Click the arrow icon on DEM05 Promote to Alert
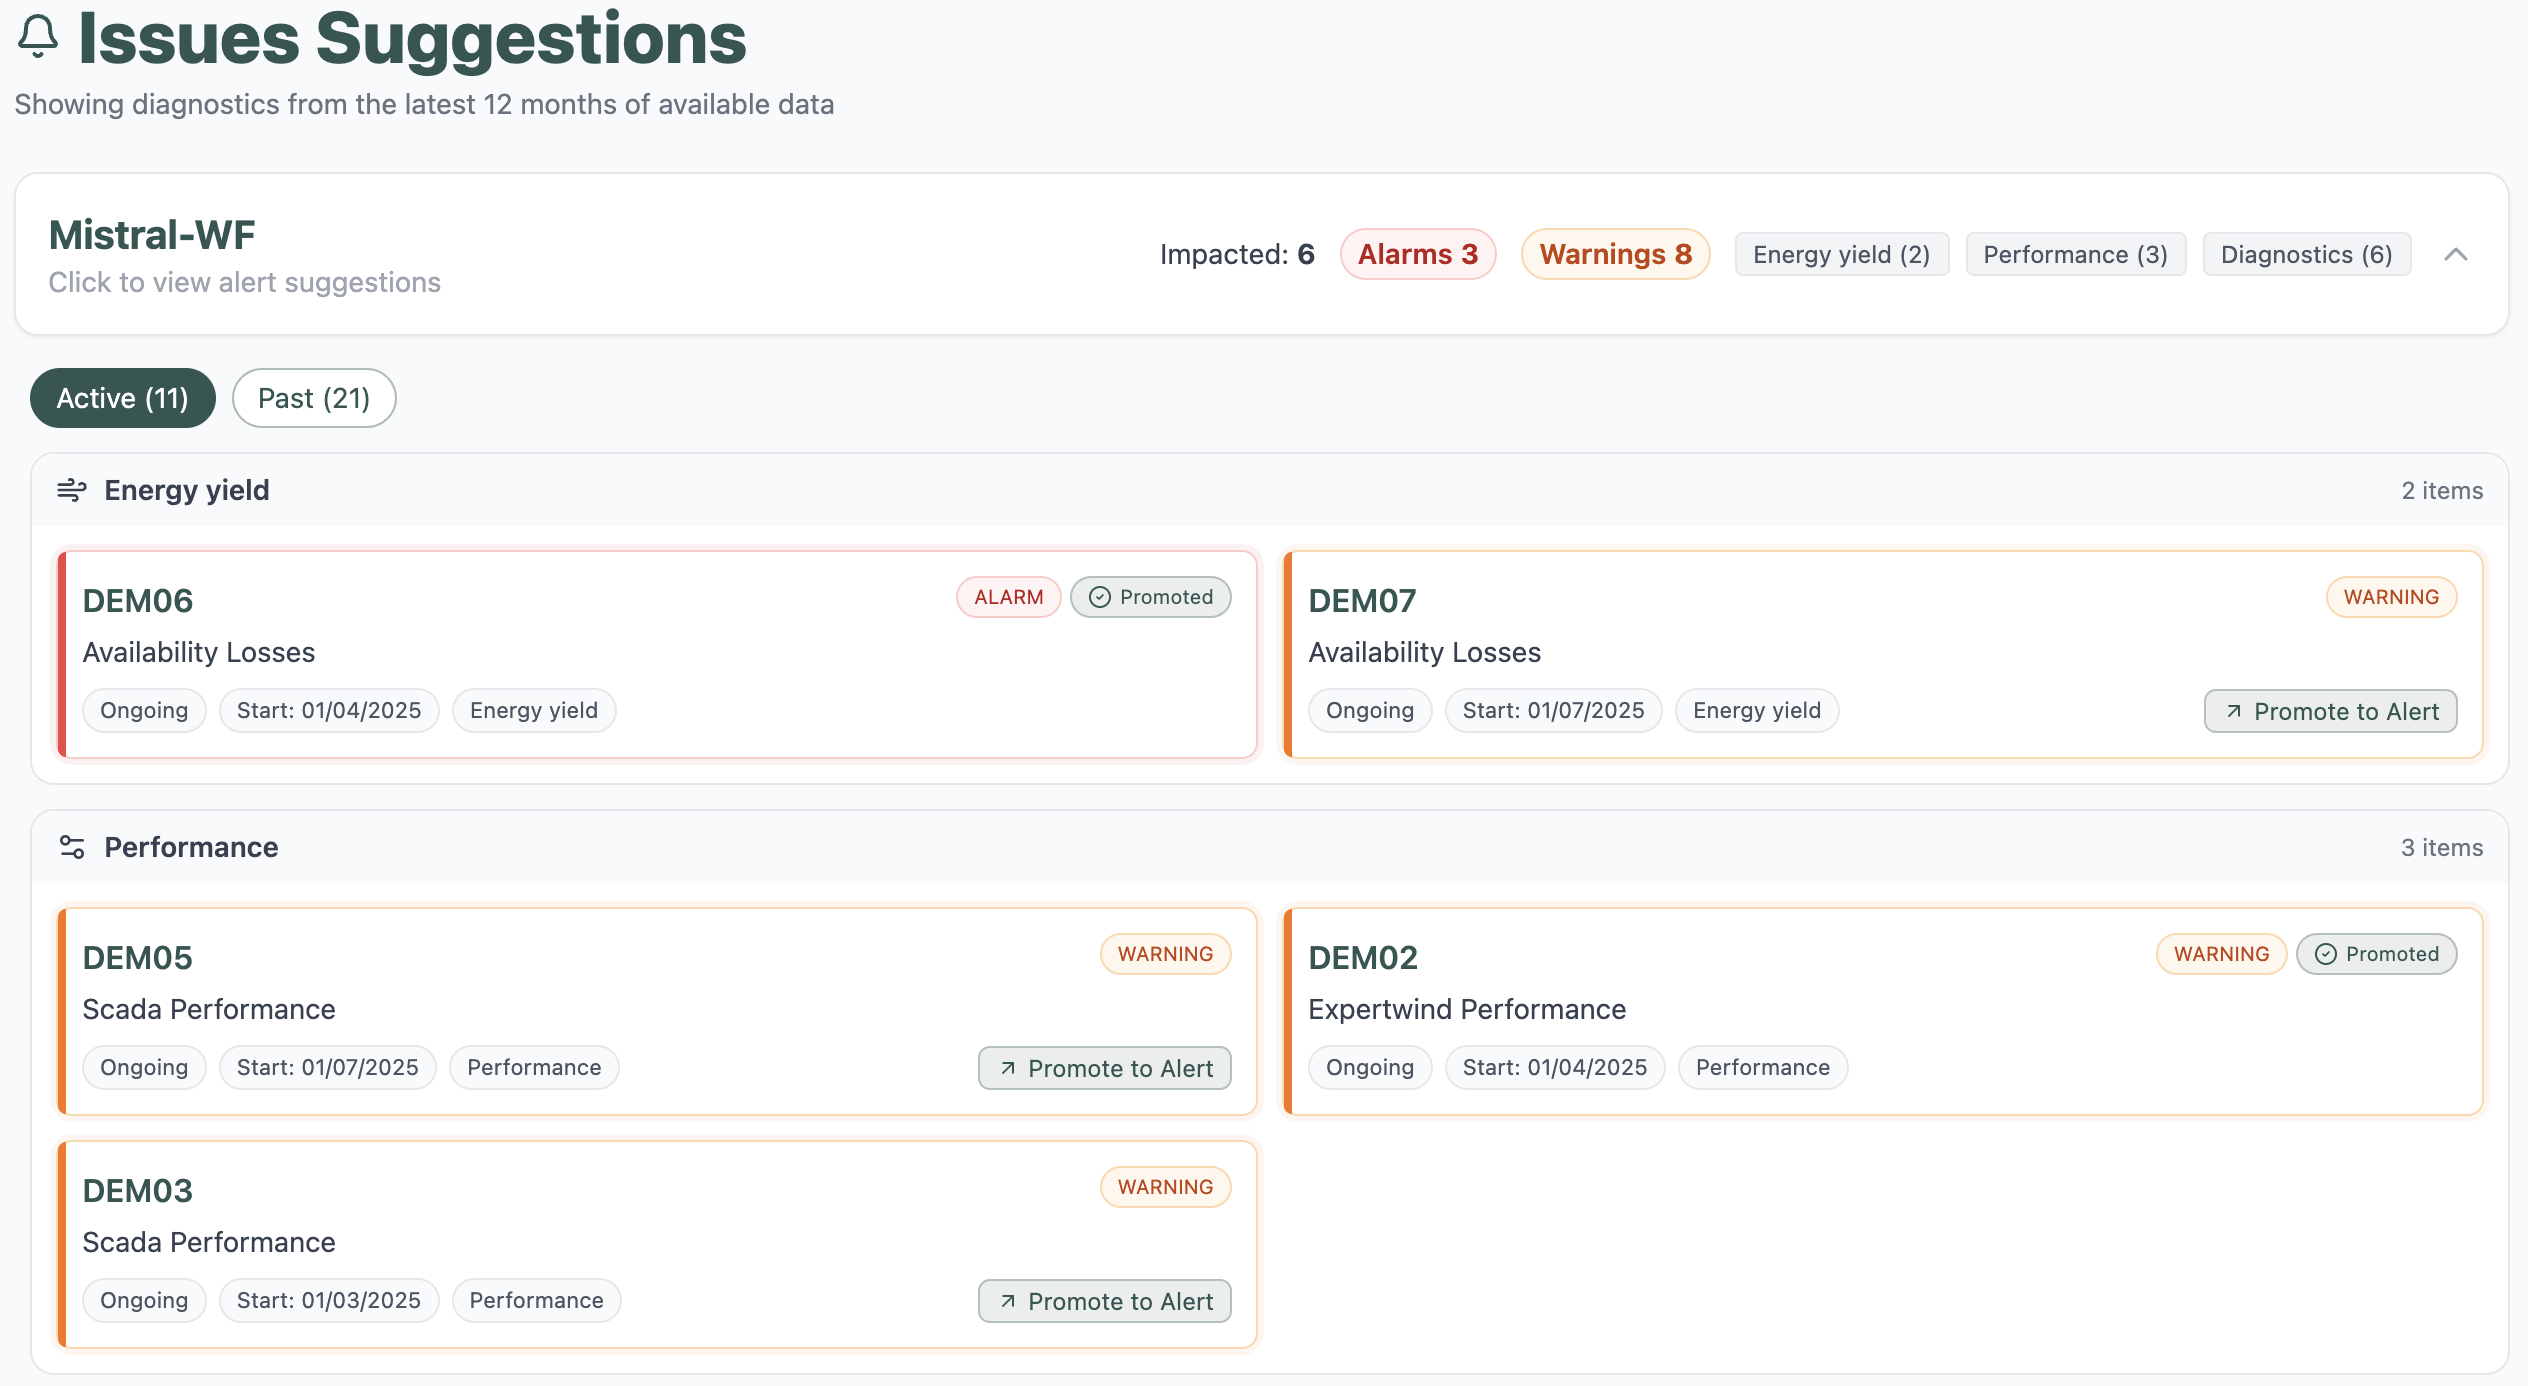Image resolution: width=2528 pixels, height=1386 pixels. pyautogui.click(x=1008, y=1068)
